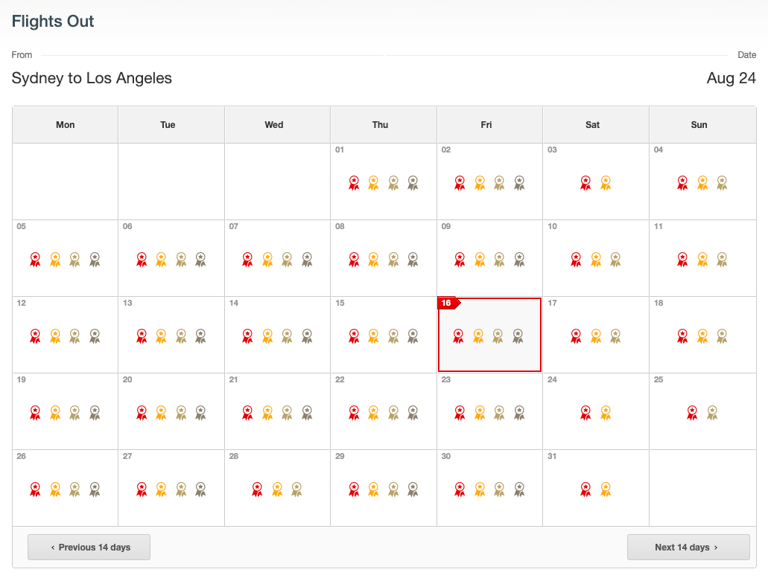Click the Flights Out heading

53,22
